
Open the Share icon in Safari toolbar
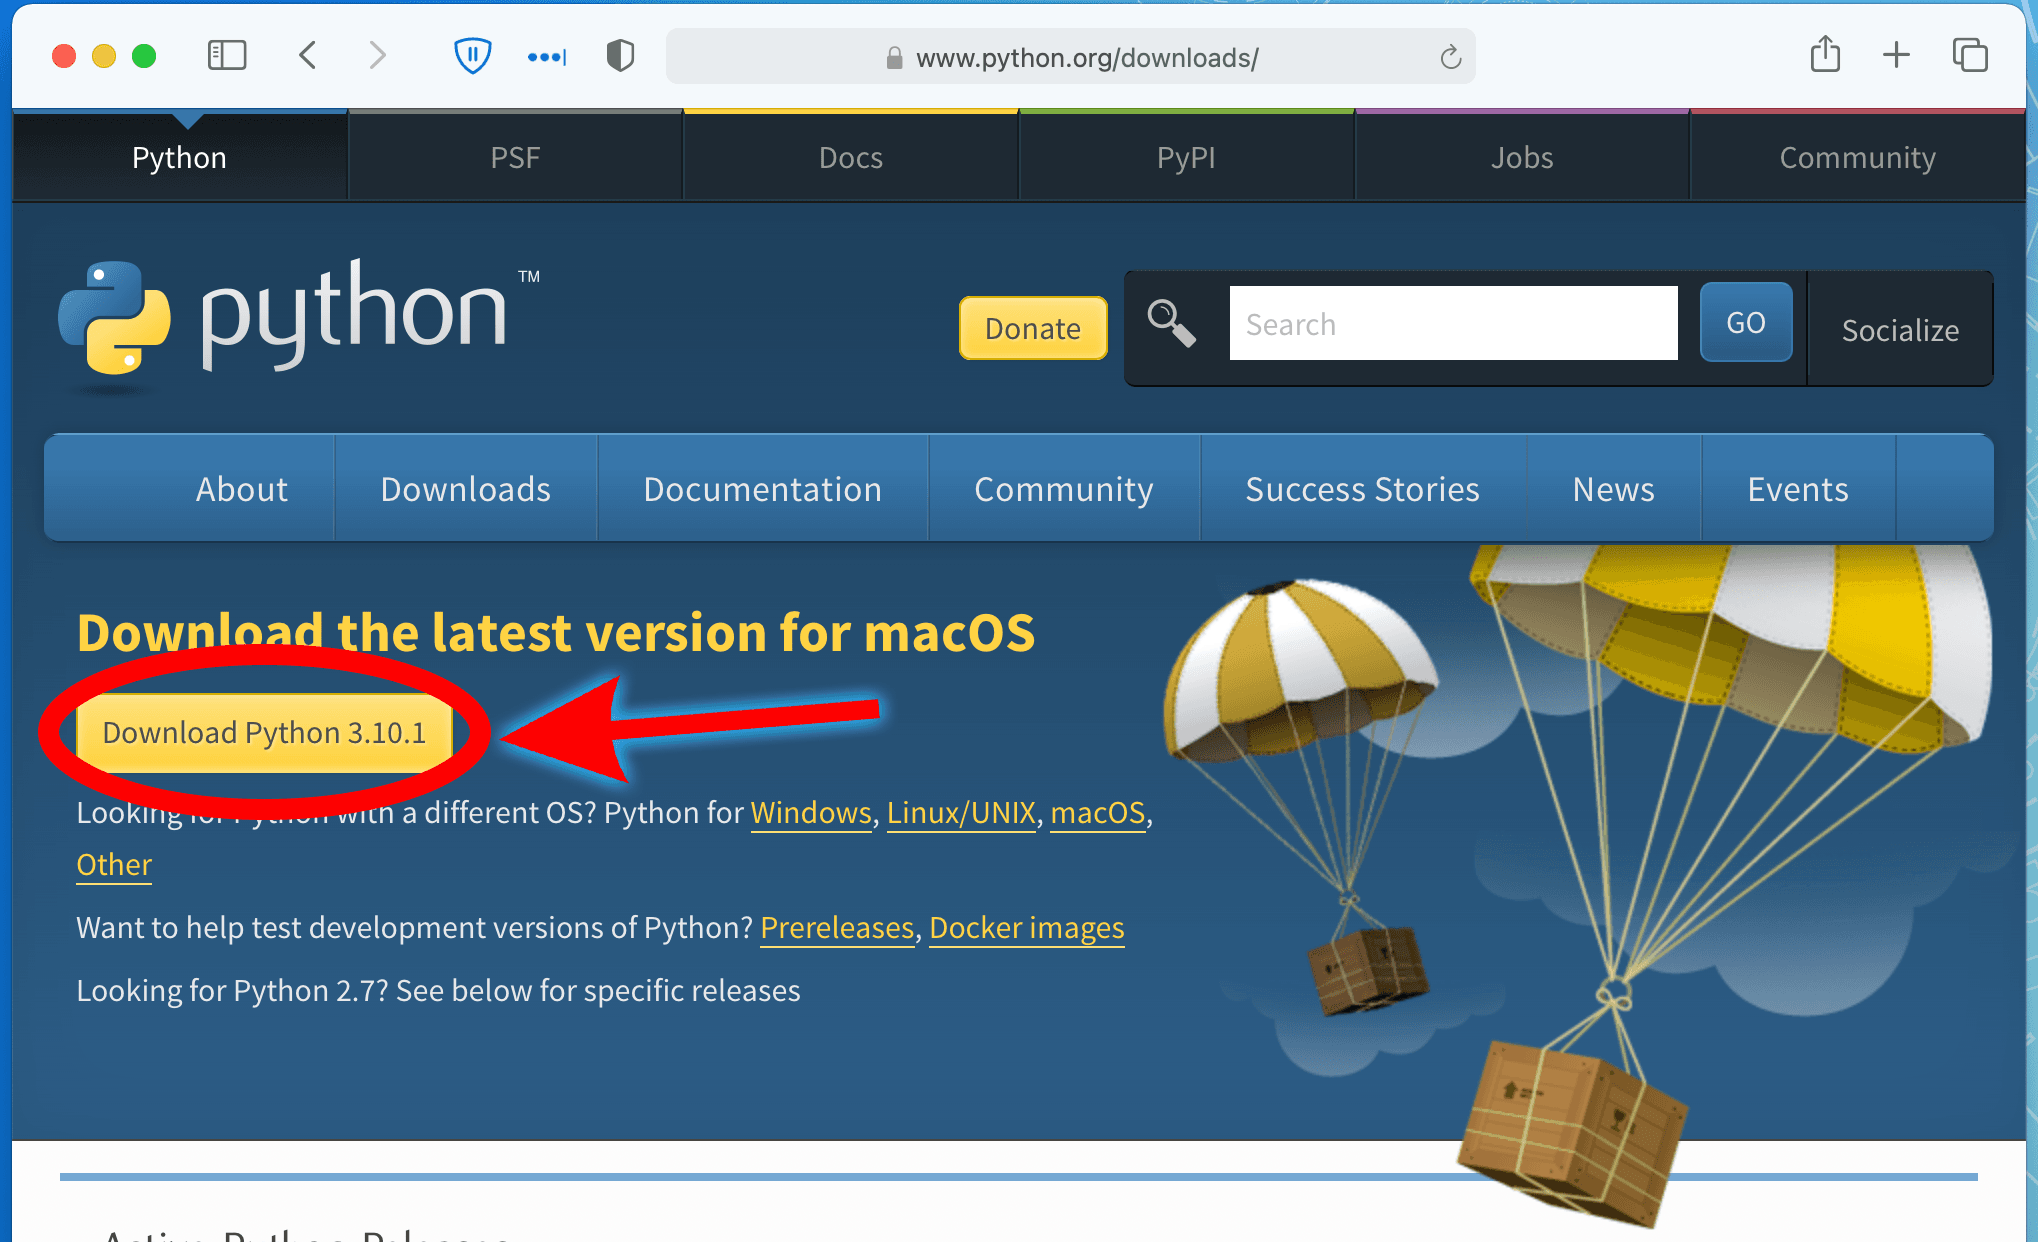1825,54
